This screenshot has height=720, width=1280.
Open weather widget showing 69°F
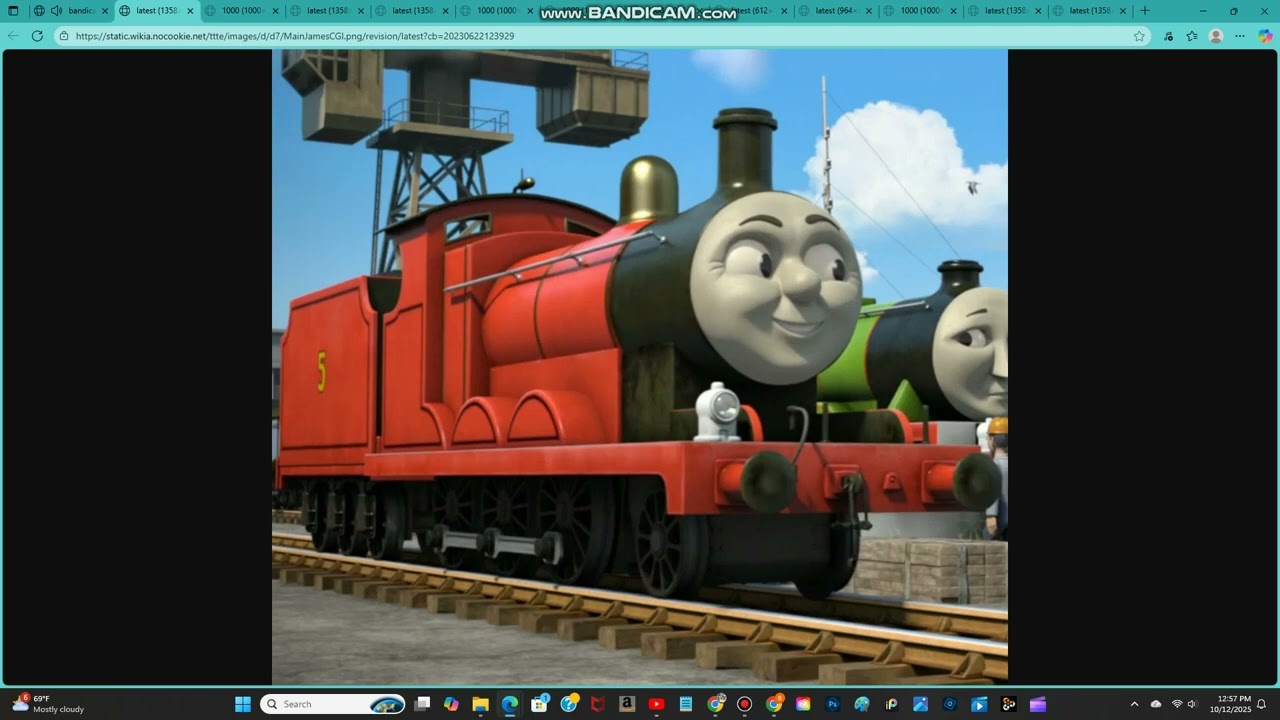(48, 704)
